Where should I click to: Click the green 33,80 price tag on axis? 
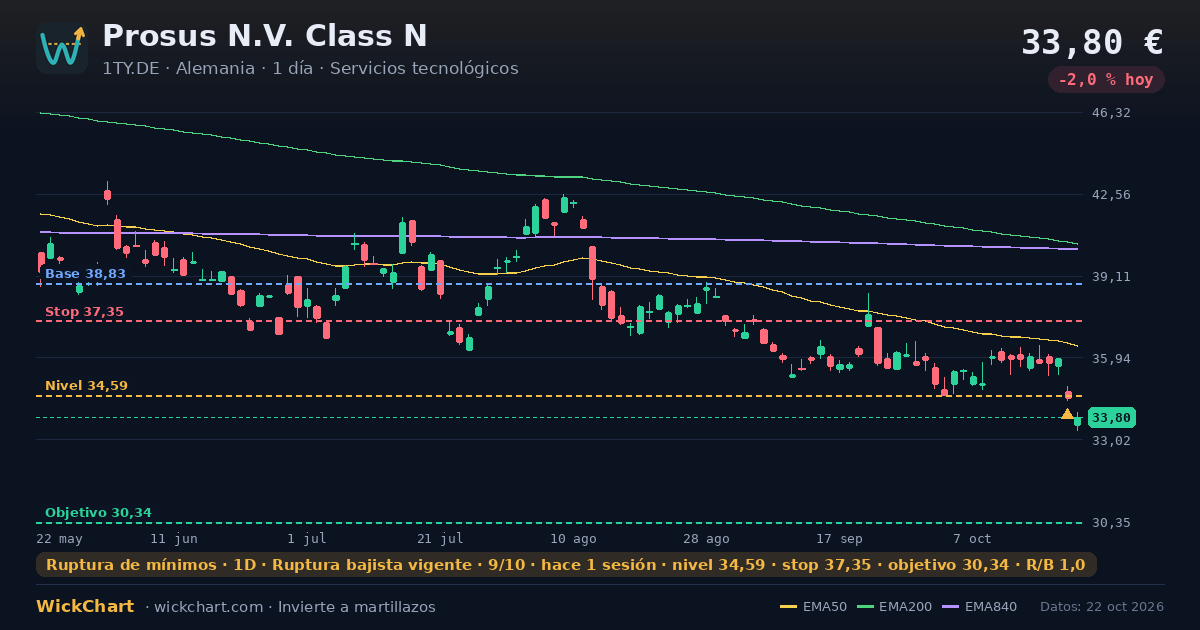point(1111,418)
